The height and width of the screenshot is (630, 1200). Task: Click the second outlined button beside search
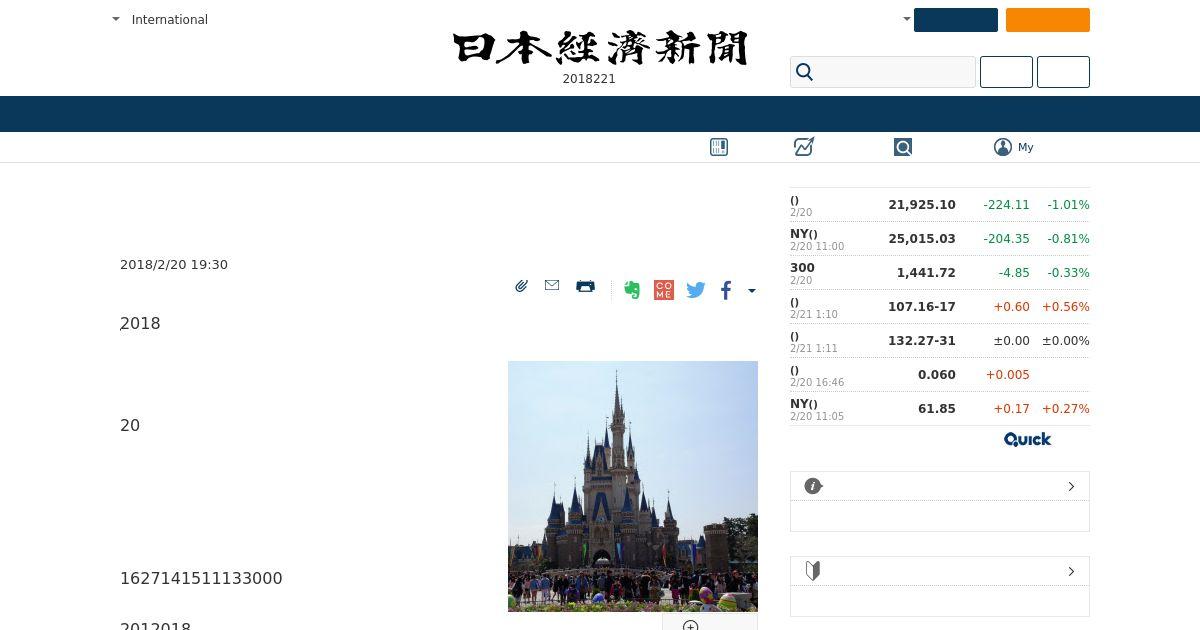pos(1063,72)
